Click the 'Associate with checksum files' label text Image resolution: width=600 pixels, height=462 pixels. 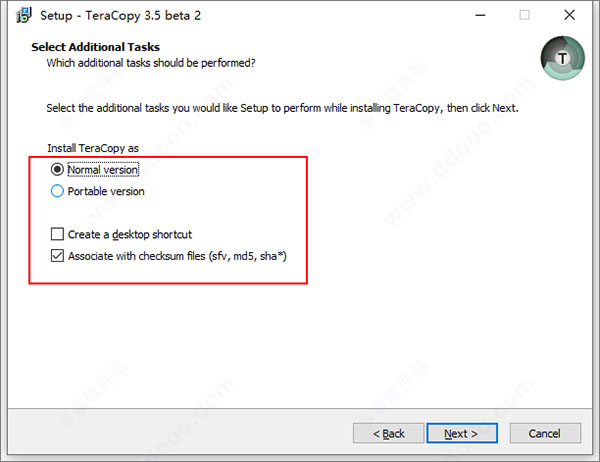177,256
